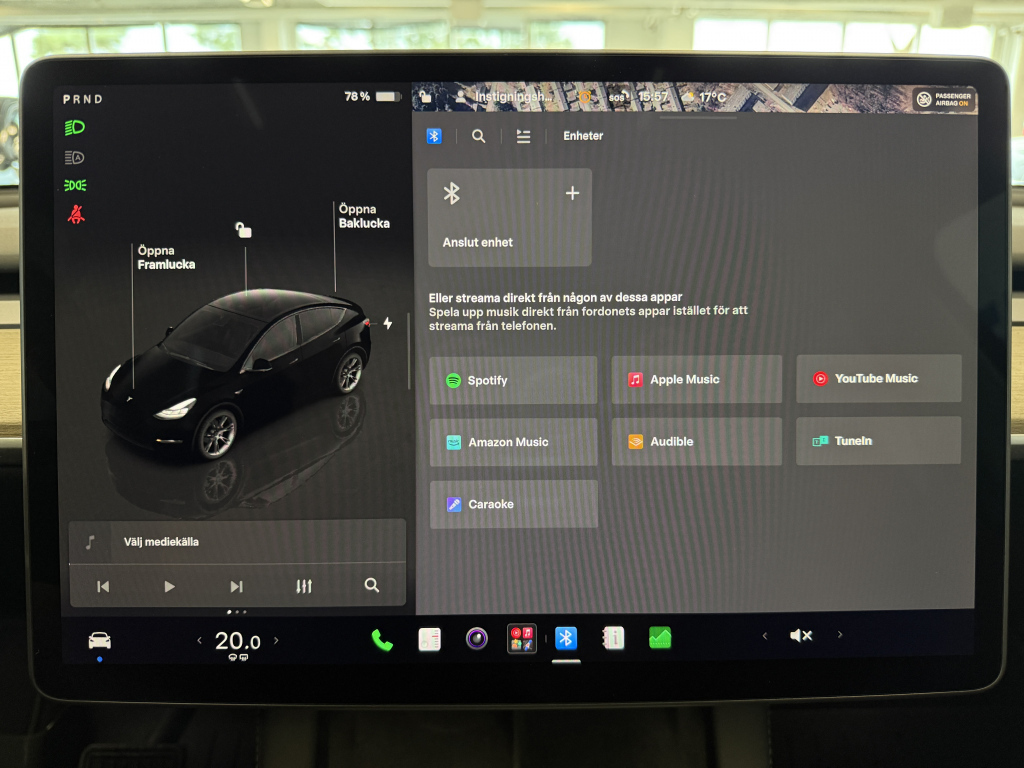Decrease the cabin temperature
The image size is (1024, 768).
199,641
